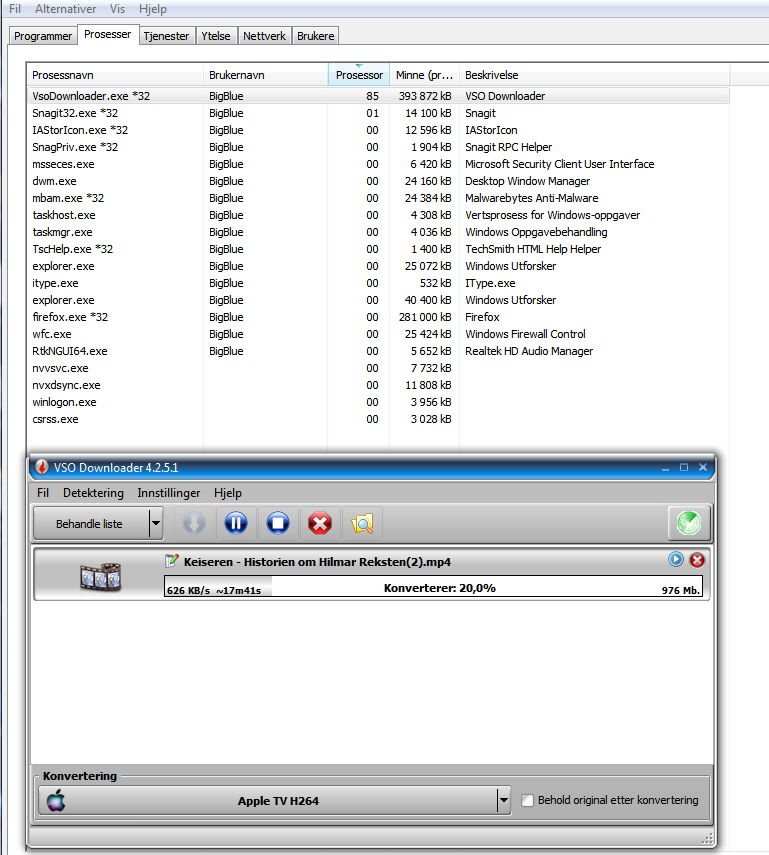The image size is (769, 855).
Task: Click the film reel thumbnail
Action: [100, 577]
